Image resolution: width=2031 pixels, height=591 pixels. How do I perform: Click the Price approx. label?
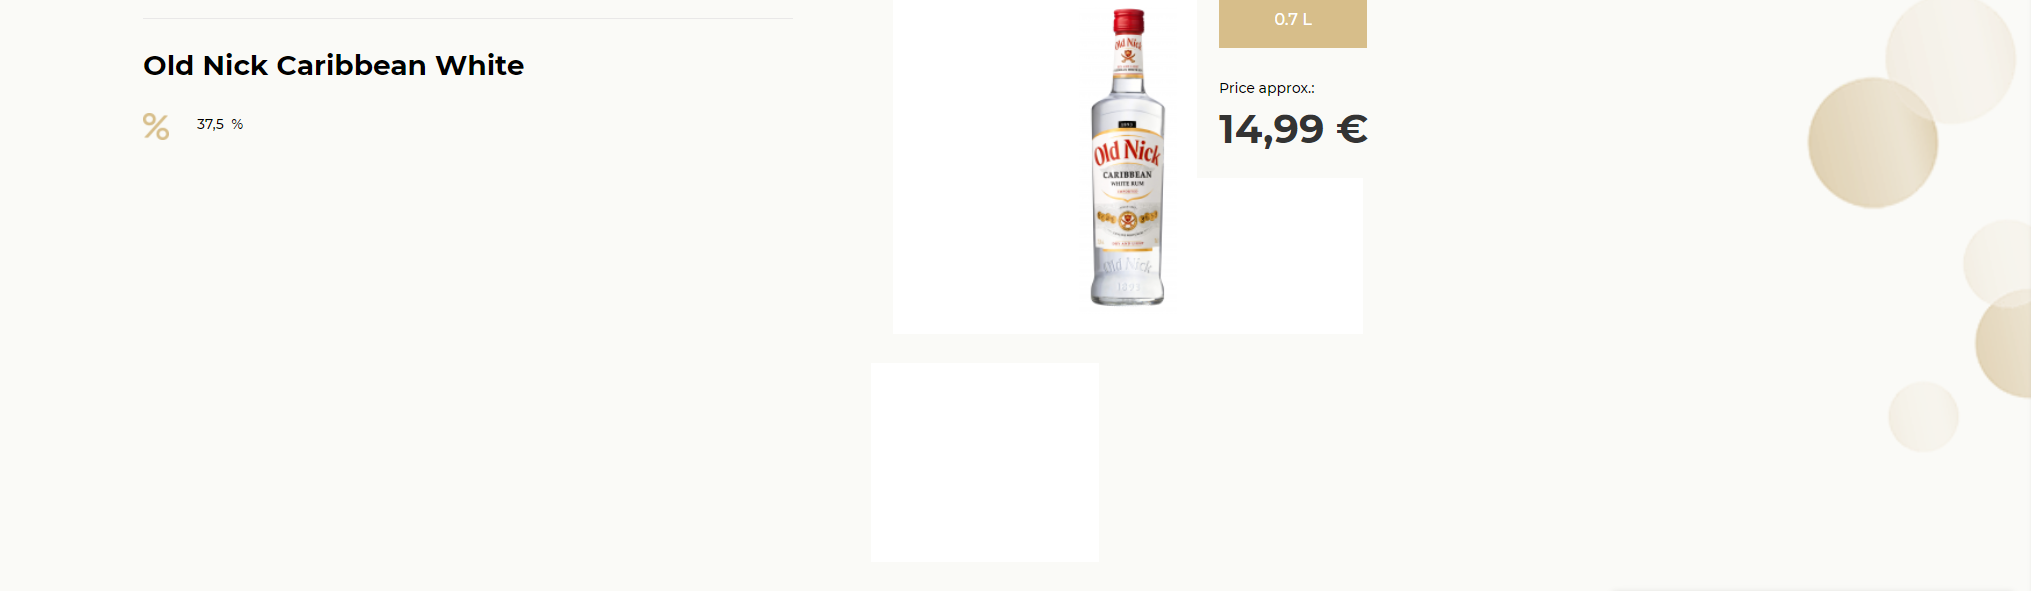[x=1267, y=88]
